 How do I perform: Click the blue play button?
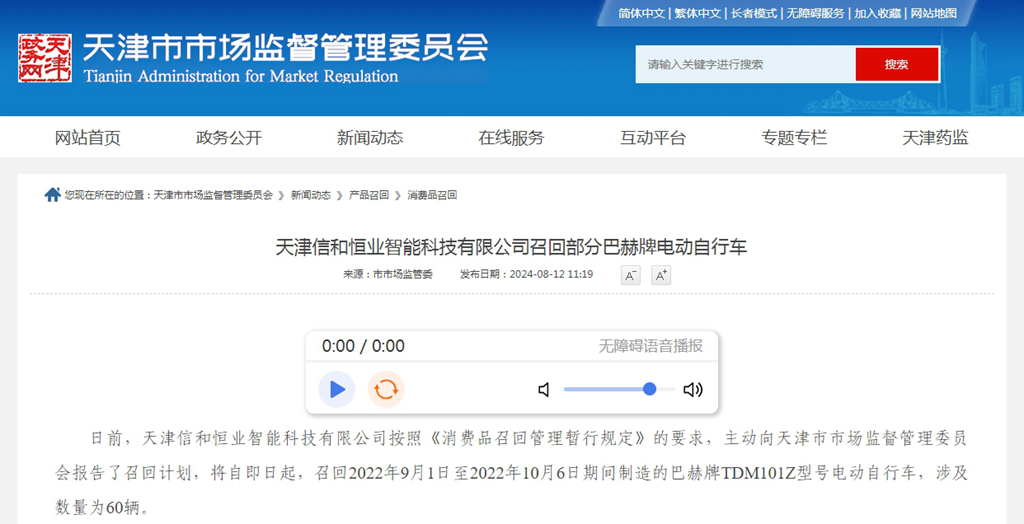click(337, 389)
